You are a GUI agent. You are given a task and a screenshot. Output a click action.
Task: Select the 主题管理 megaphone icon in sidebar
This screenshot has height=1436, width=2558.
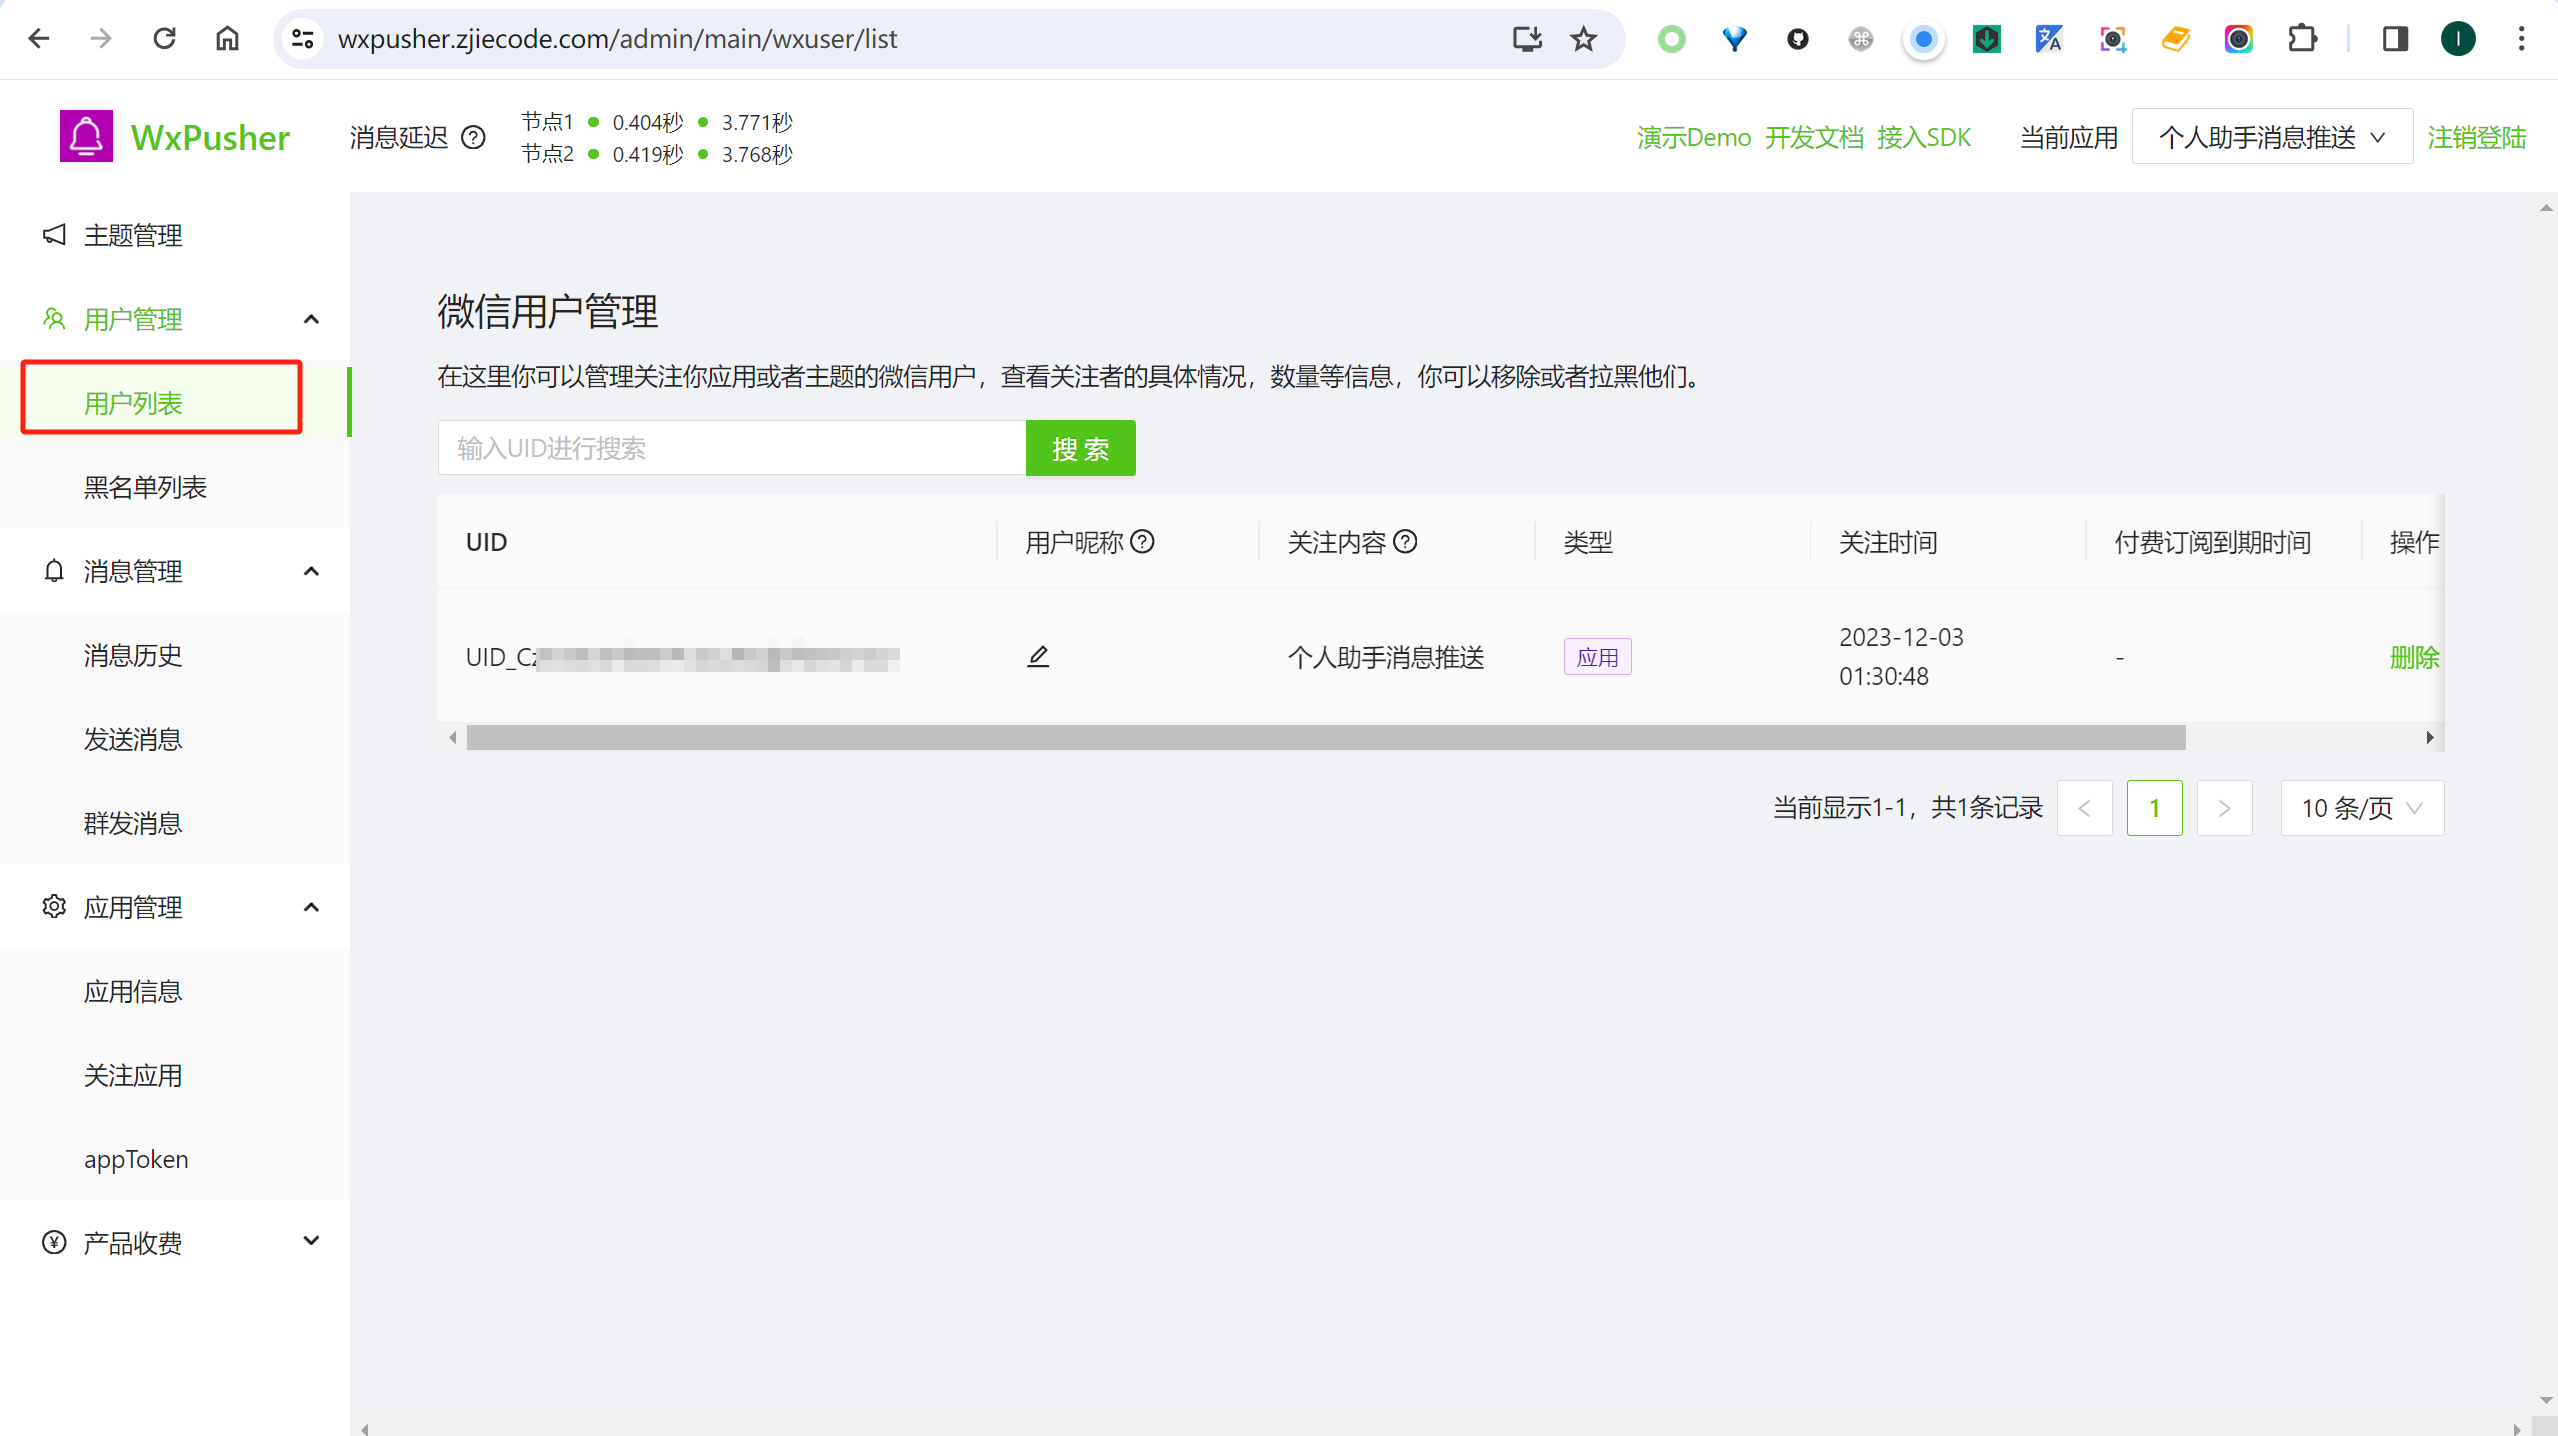pos(53,236)
